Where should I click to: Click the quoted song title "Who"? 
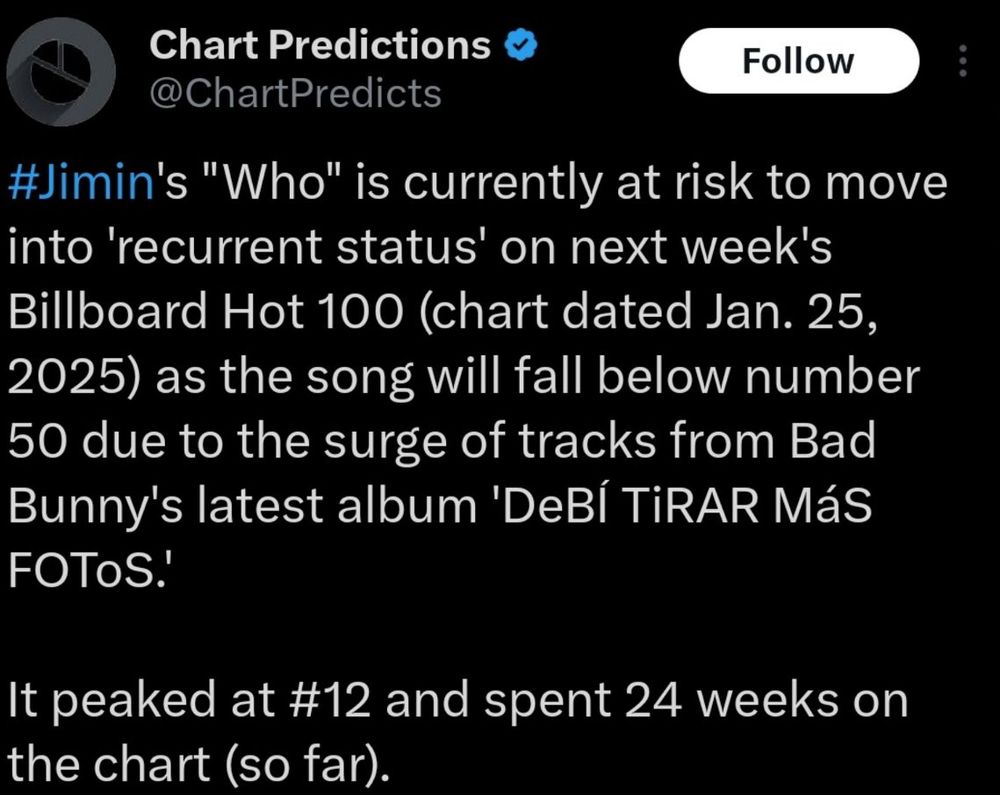[277, 181]
